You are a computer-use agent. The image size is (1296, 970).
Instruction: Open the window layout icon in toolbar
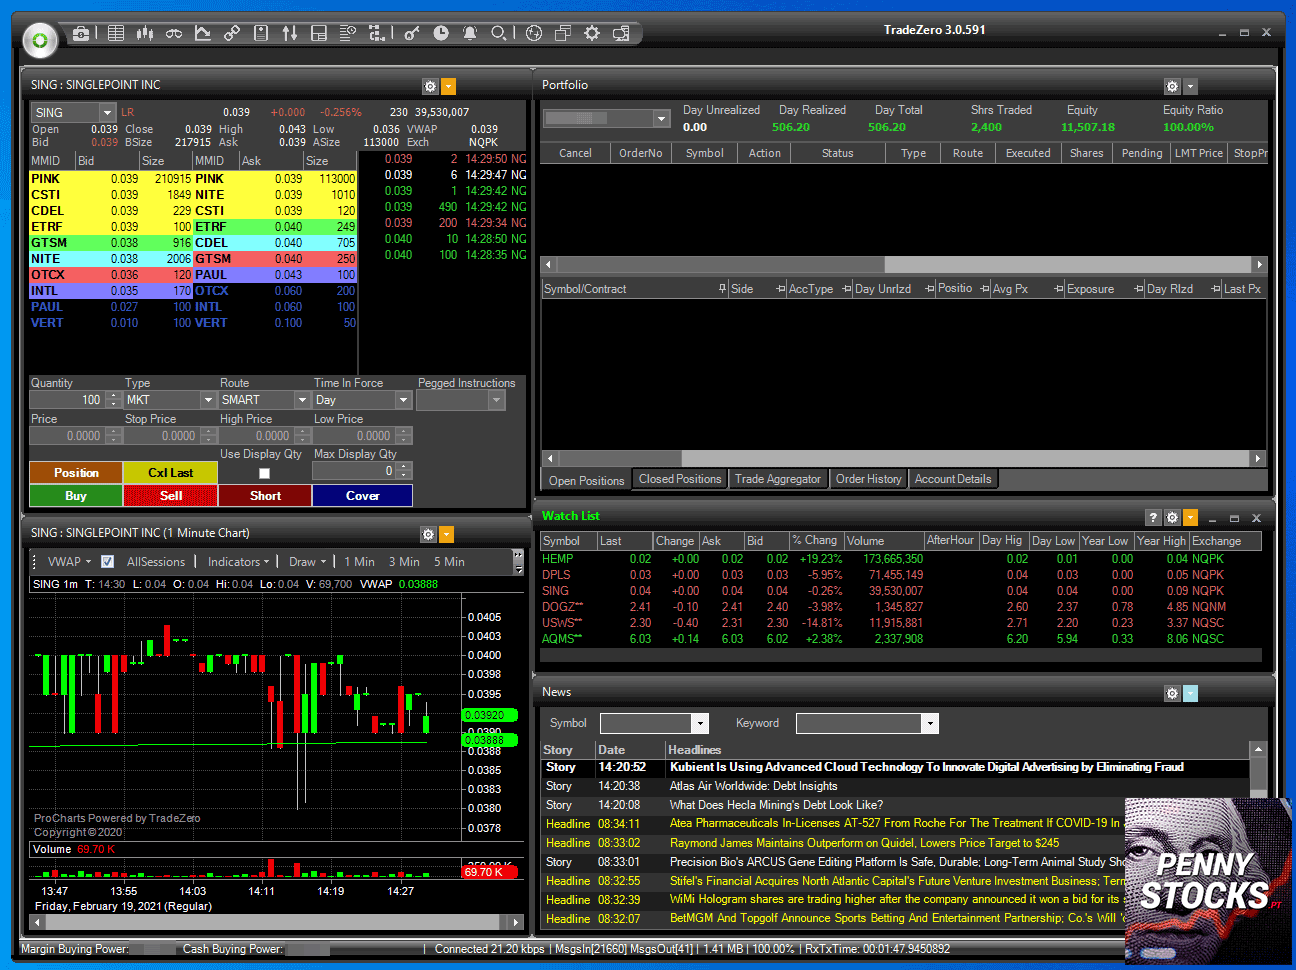[319, 33]
